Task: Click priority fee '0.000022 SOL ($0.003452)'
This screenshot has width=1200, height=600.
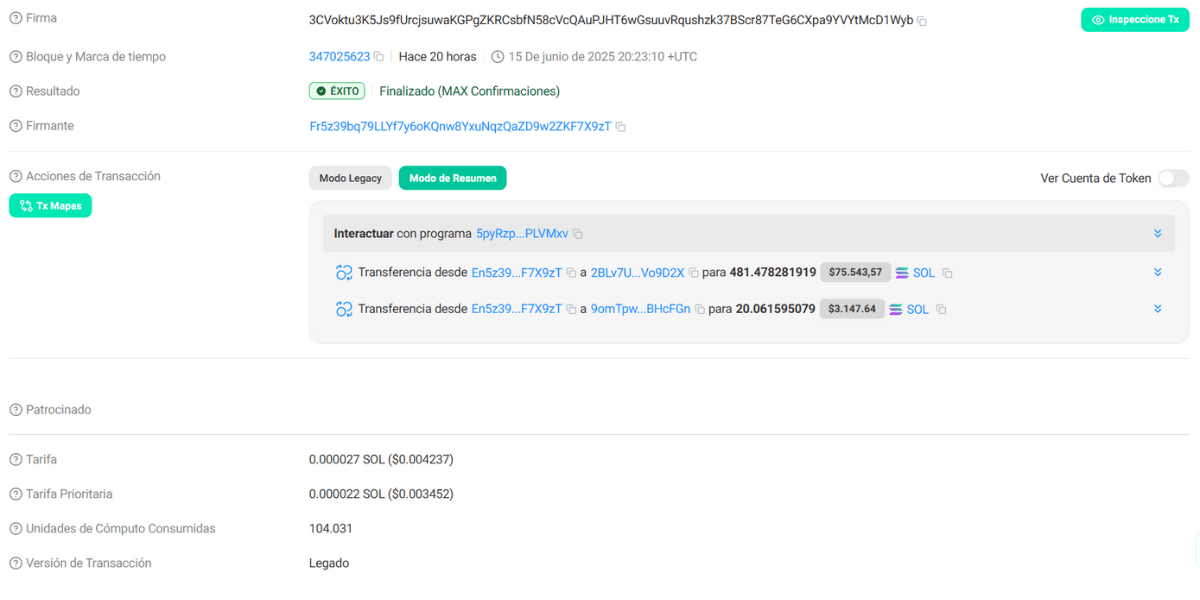Action: 382,494
